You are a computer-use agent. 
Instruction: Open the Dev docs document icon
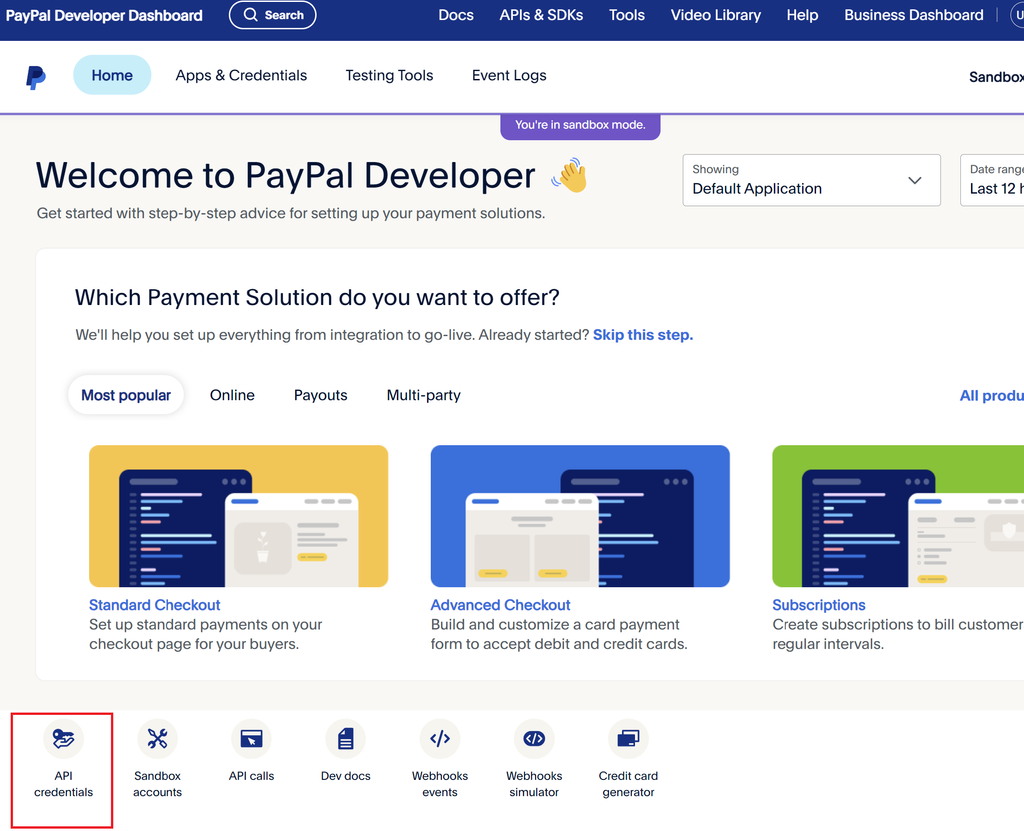point(345,739)
